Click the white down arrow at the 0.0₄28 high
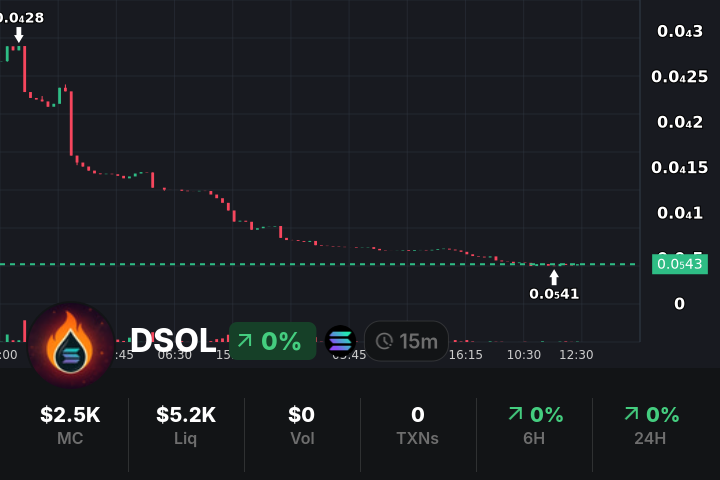Viewport: 720px width, 480px height. click(18, 35)
